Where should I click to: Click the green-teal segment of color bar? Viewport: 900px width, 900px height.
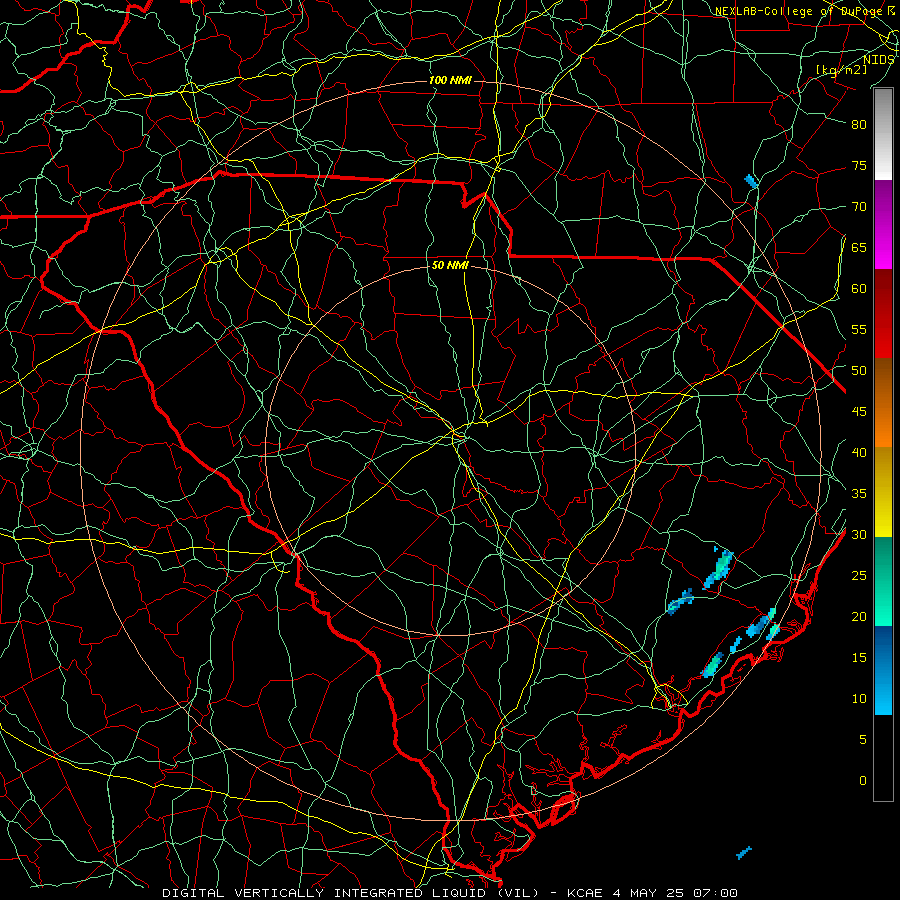[883, 581]
